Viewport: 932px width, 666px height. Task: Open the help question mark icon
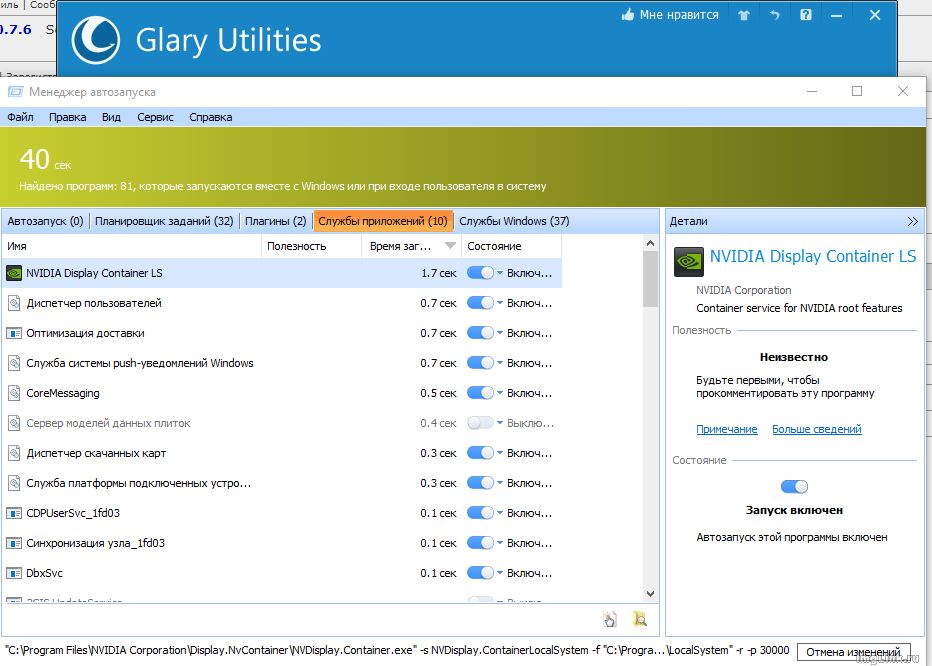[x=806, y=15]
